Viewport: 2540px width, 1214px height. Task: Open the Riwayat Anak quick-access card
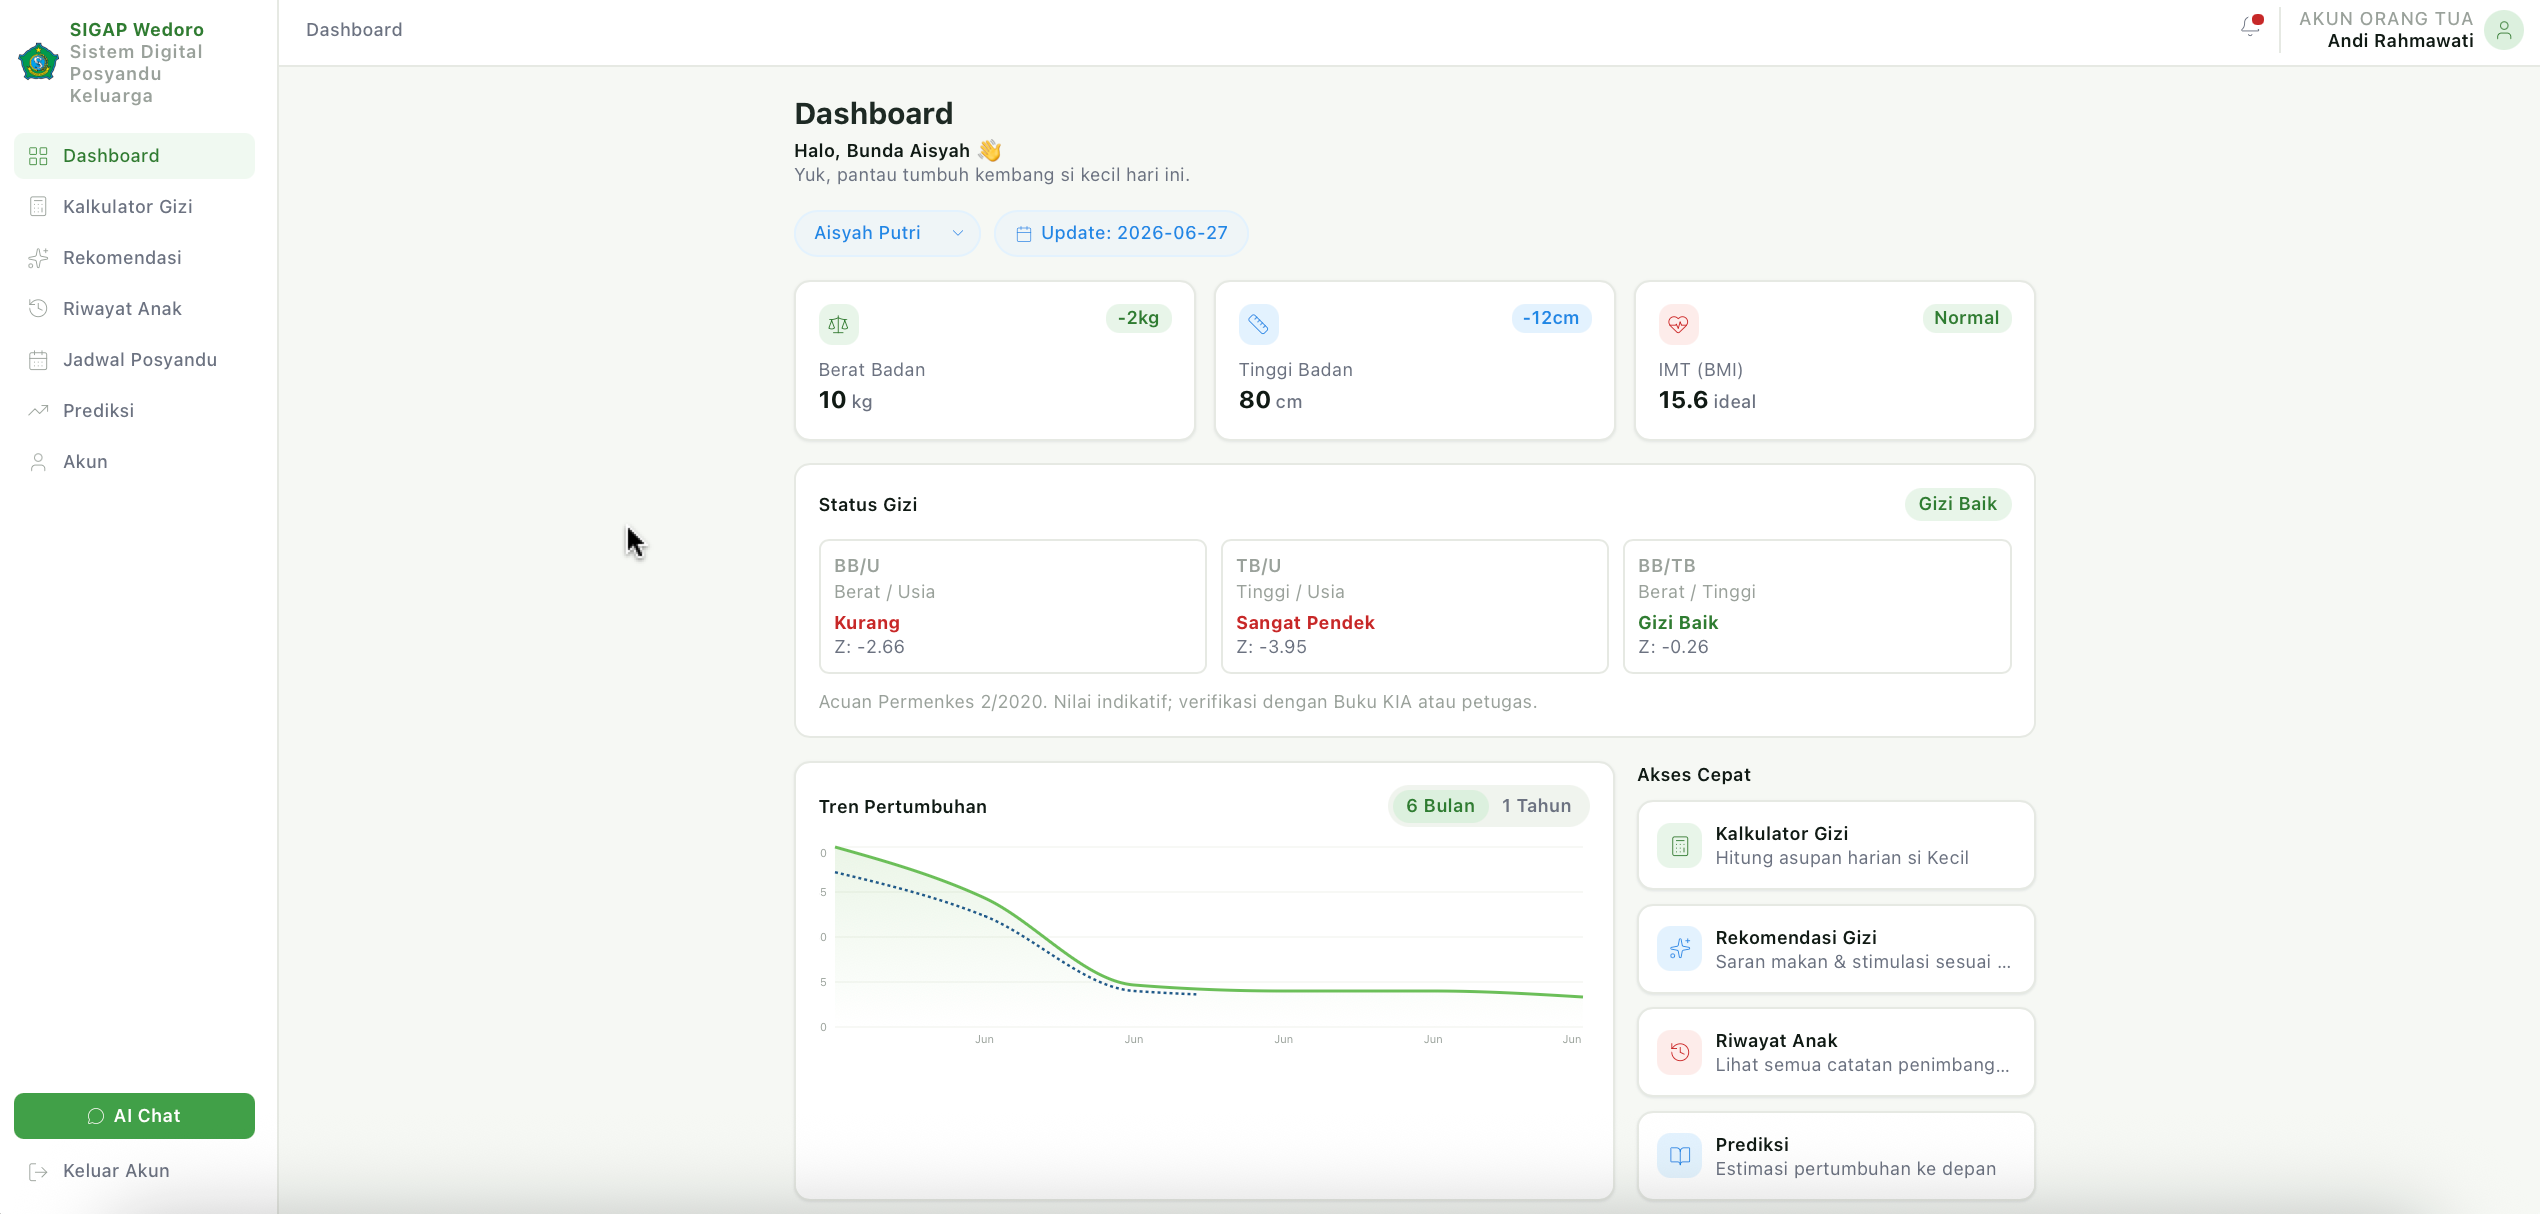tap(1836, 1052)
